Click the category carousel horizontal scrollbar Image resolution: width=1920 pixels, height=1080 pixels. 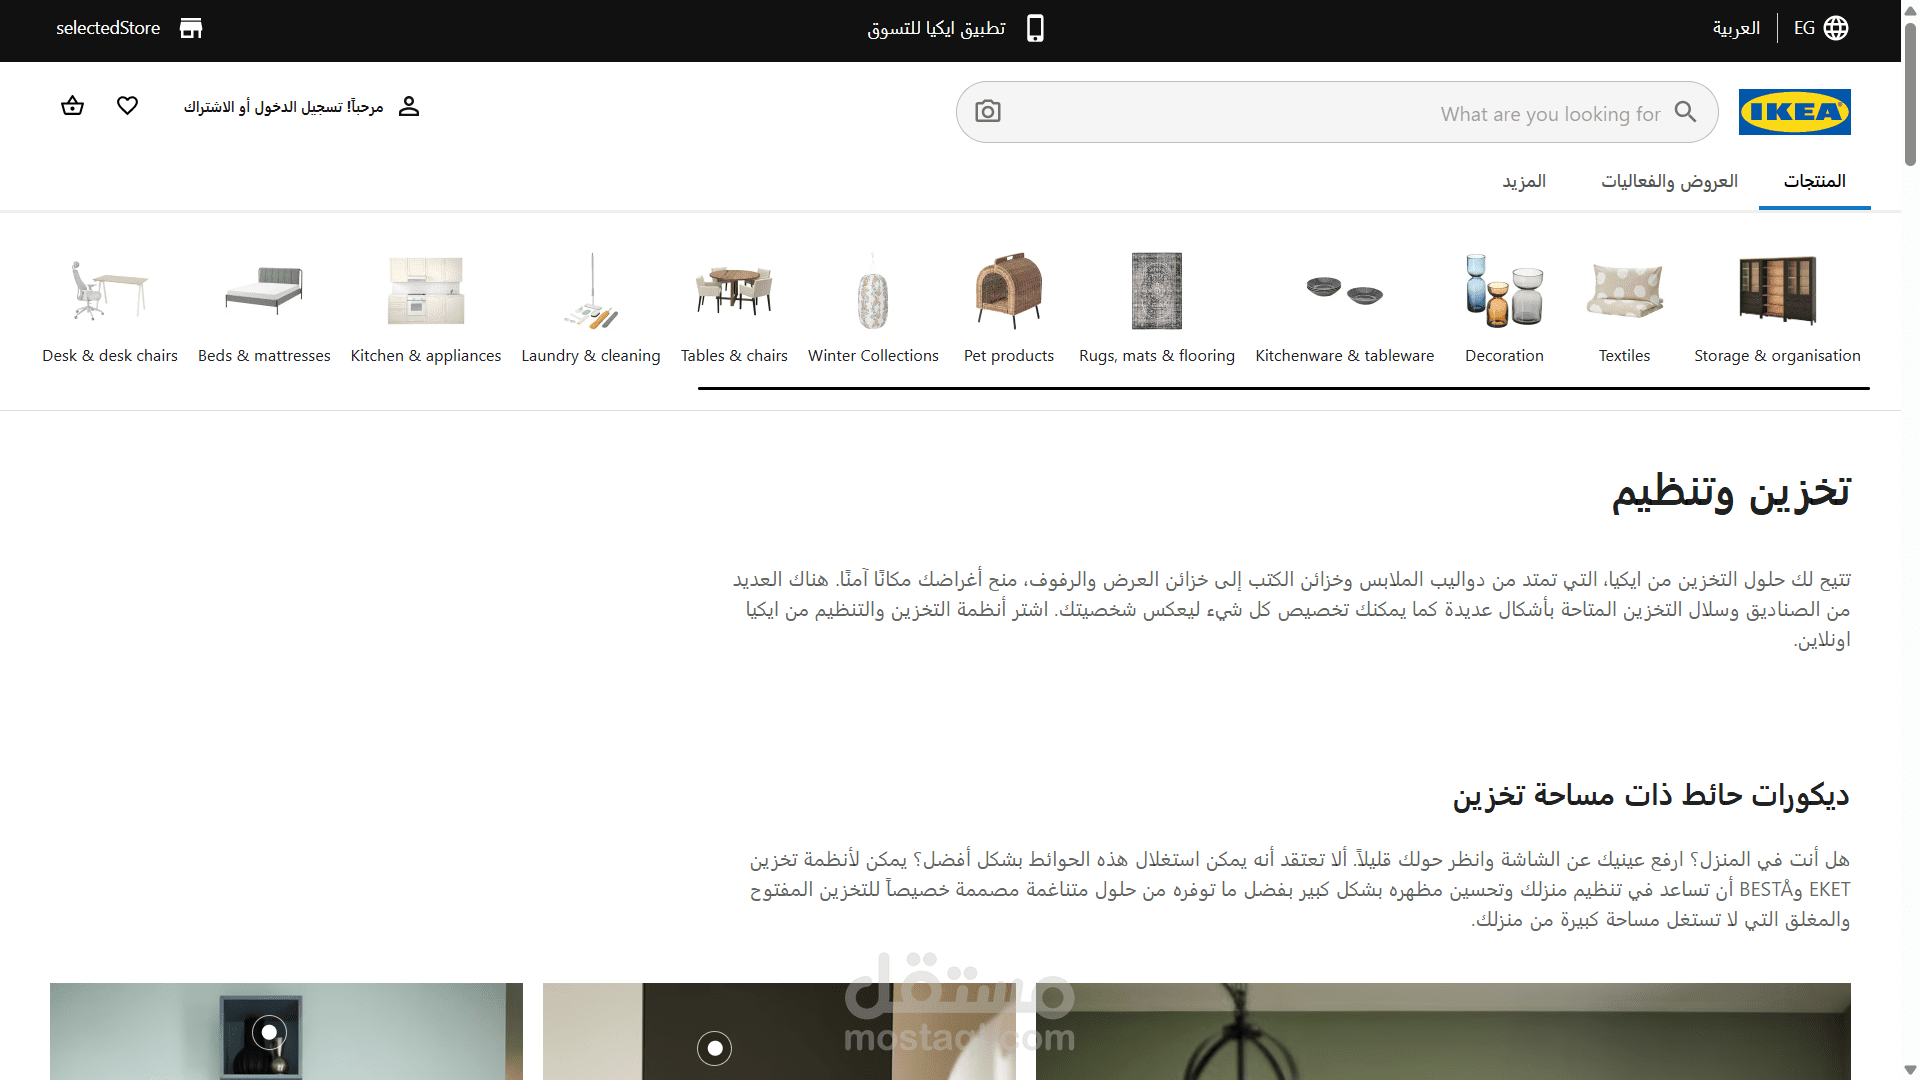[1283, 388]
